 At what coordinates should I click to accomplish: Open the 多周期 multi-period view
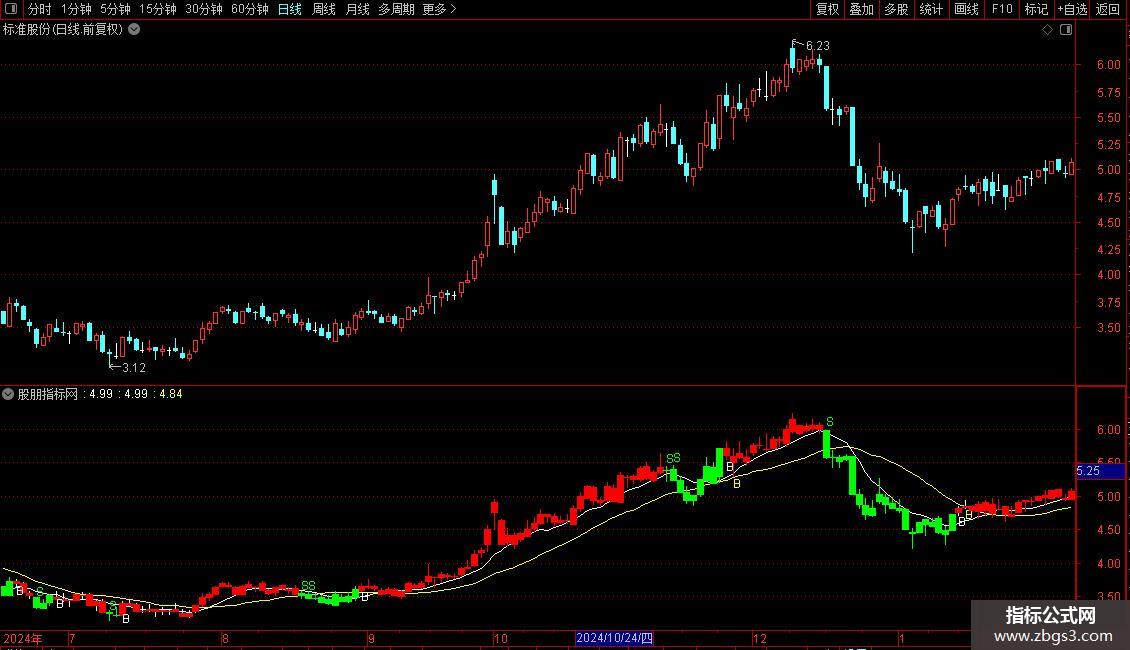click(396, 9)
